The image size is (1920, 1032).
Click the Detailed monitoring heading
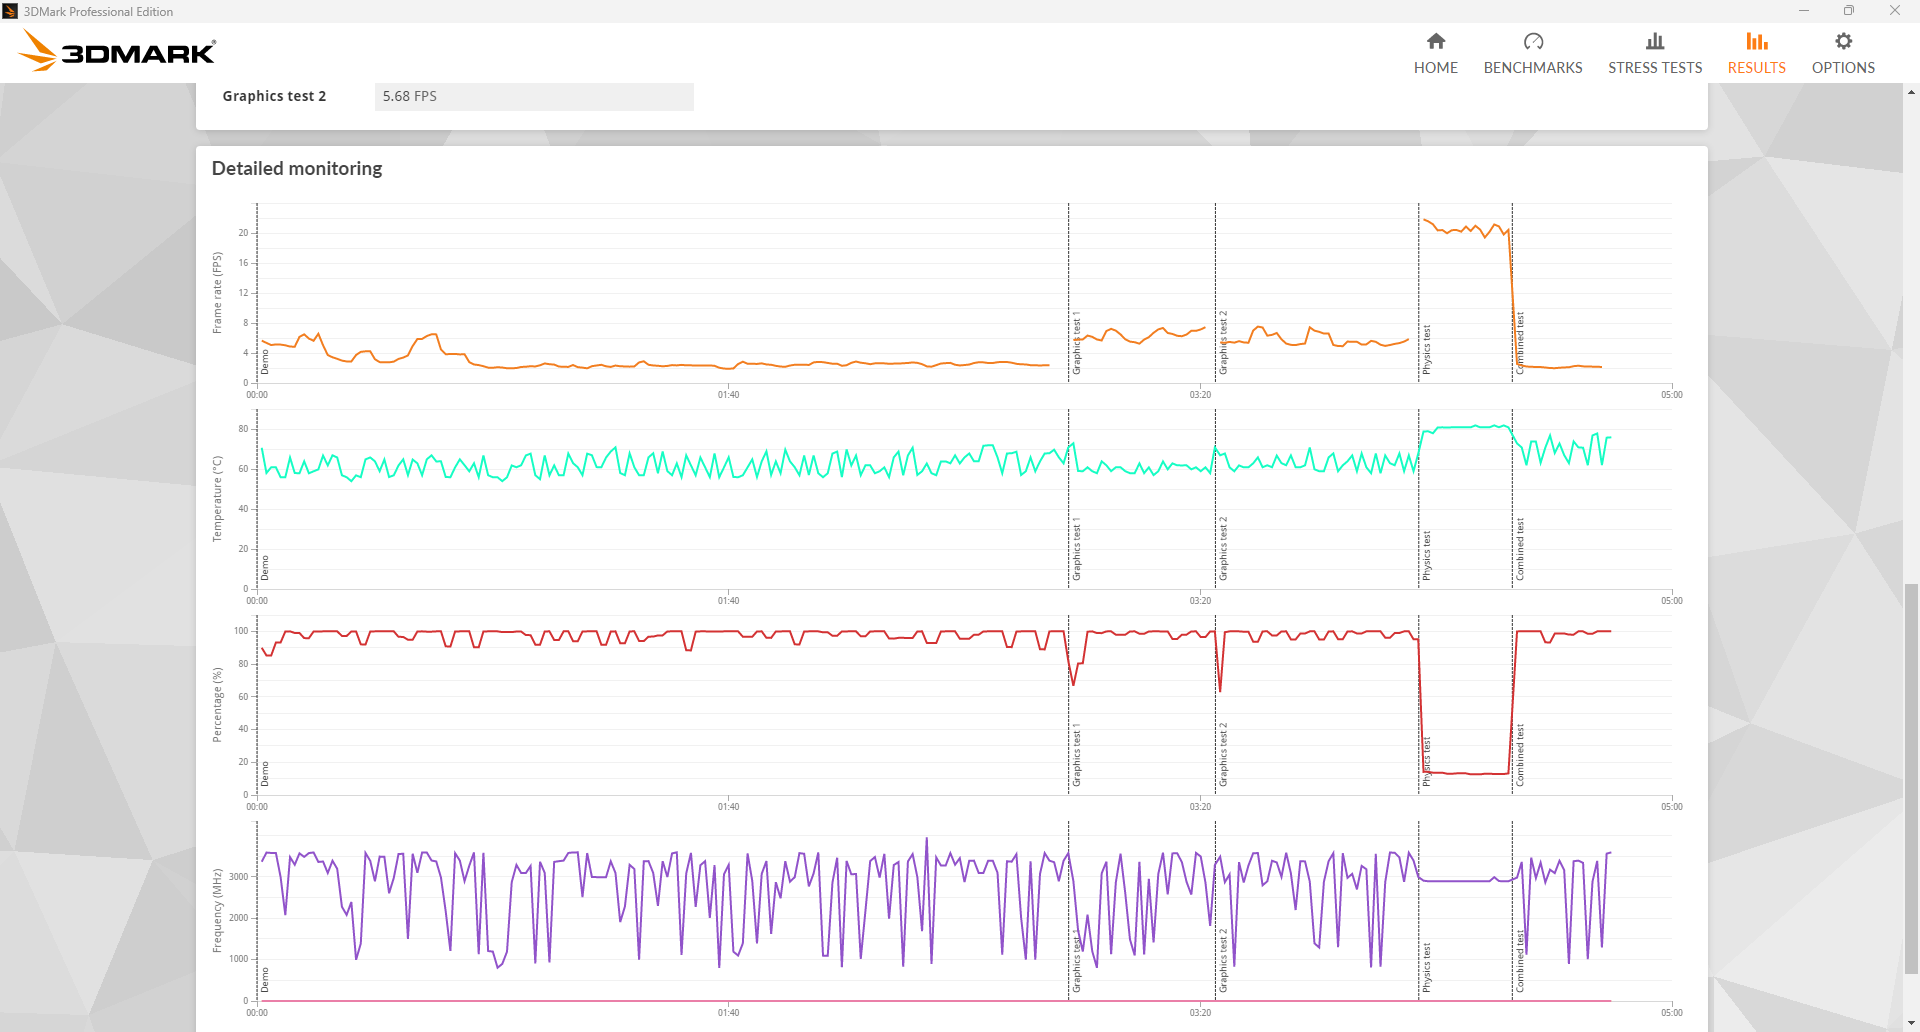point(297,168)
